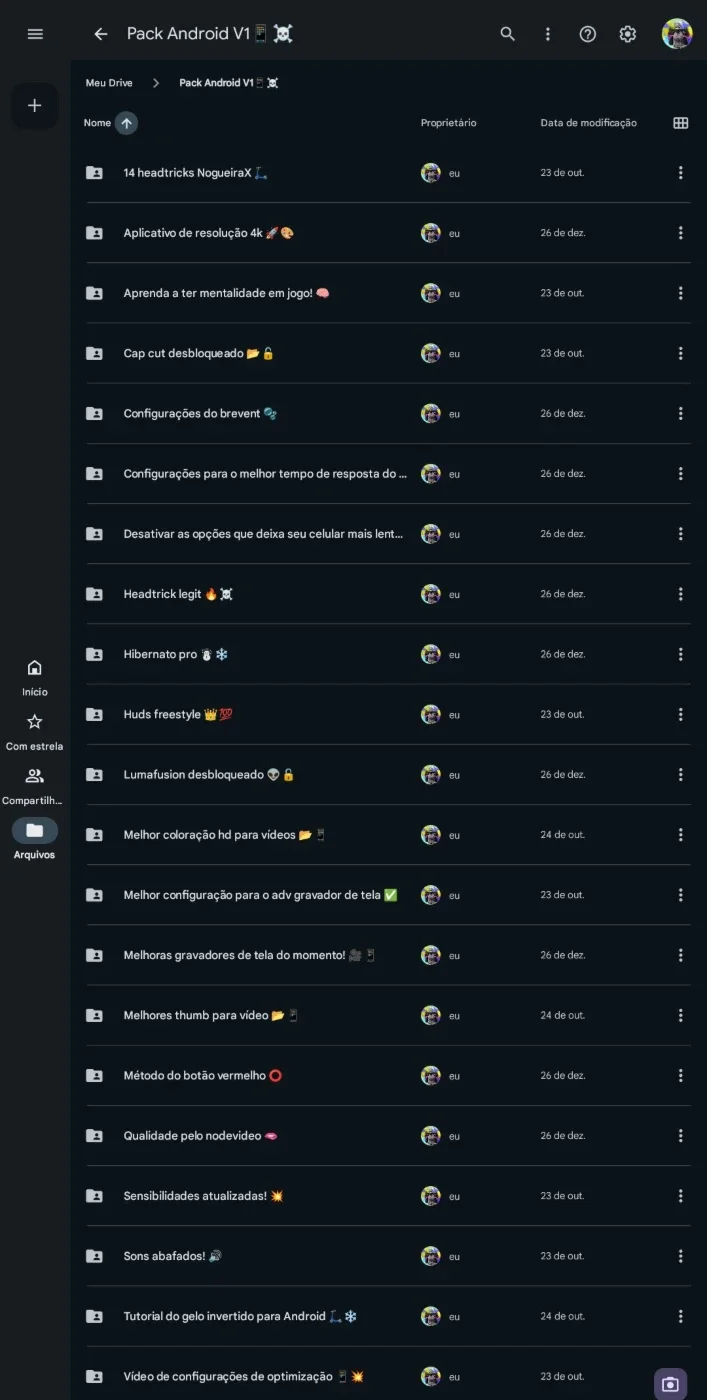Select Início in sidebar
The height and width of the screenshot is (1400, 707).
(x=34, y=677)
